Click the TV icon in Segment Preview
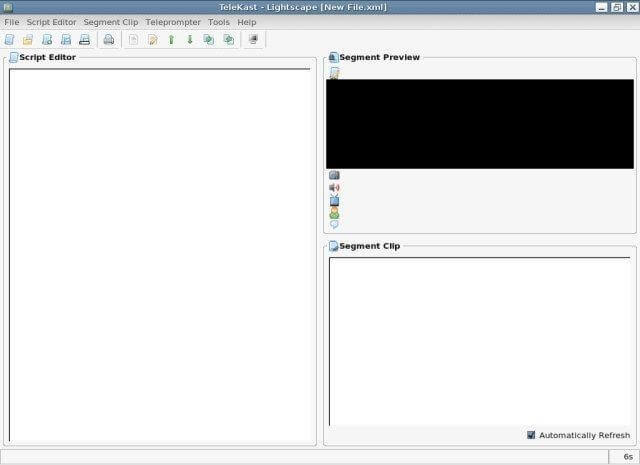Image resolution: width=640 pixels, height=465 pixels. (334, 200)
